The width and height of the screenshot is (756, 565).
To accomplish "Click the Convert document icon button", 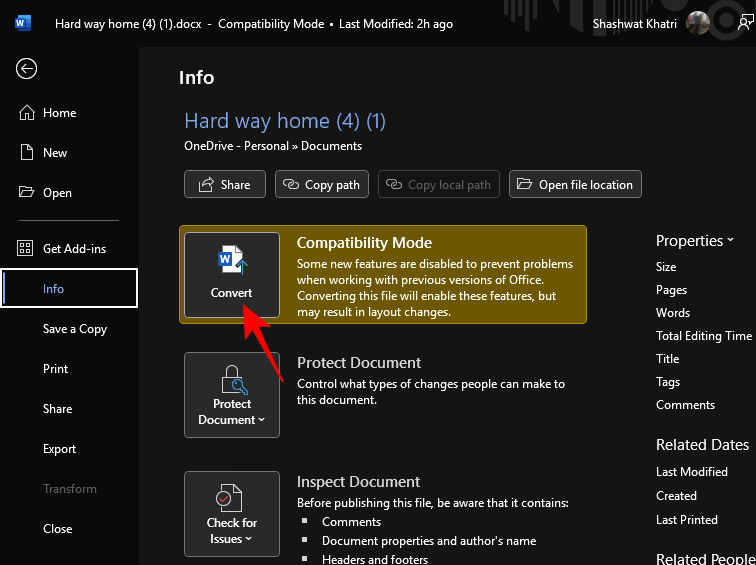I will [x=232, y=274].
